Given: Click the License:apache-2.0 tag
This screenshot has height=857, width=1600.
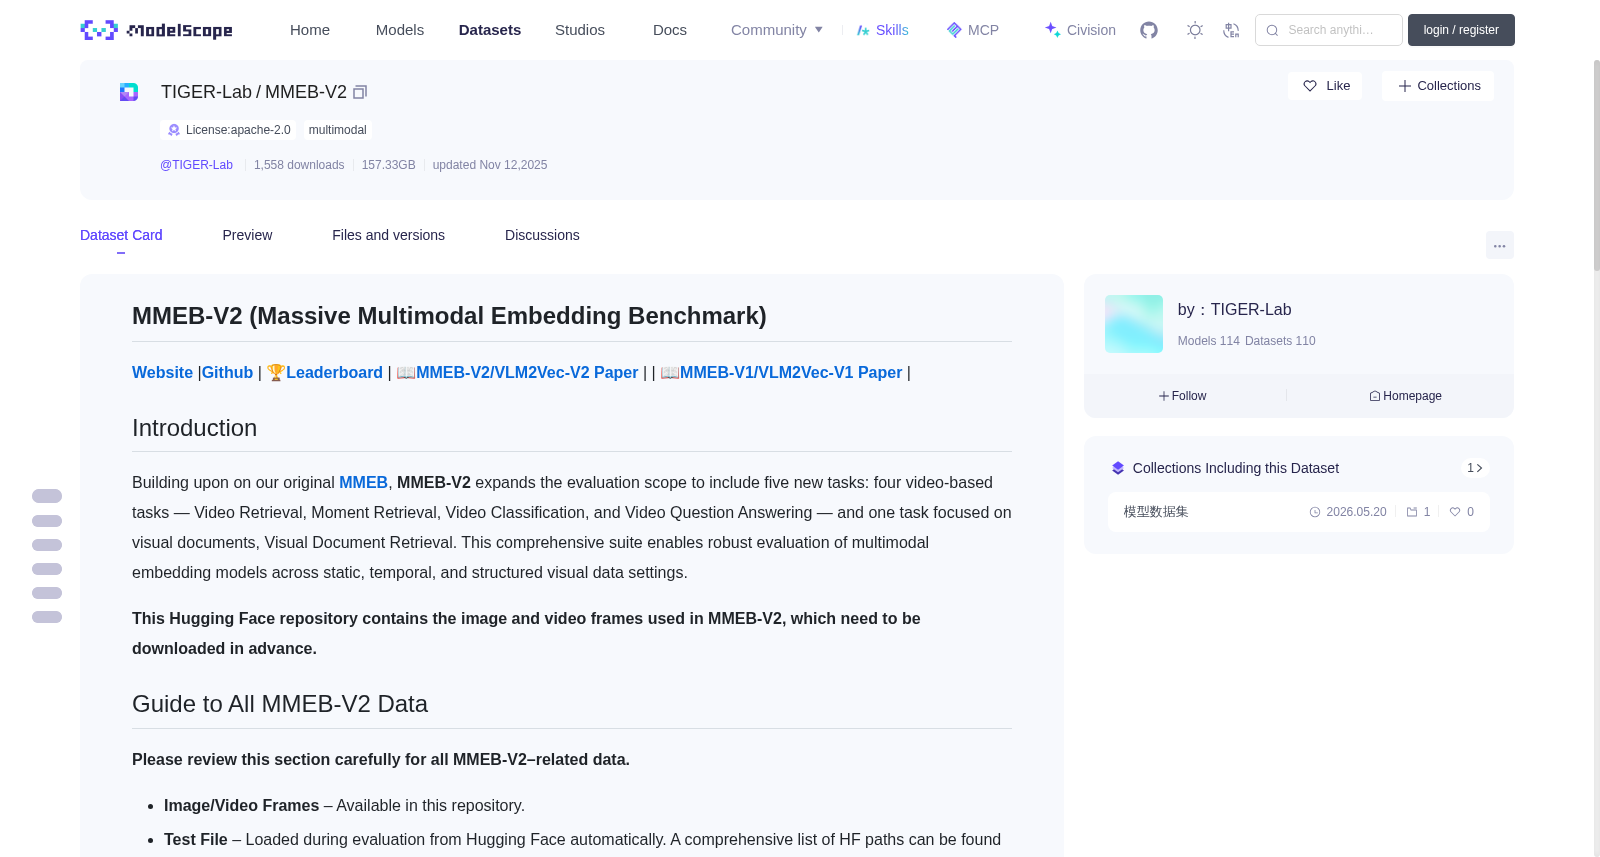Looking at the screenshot, I should (229, 130).
